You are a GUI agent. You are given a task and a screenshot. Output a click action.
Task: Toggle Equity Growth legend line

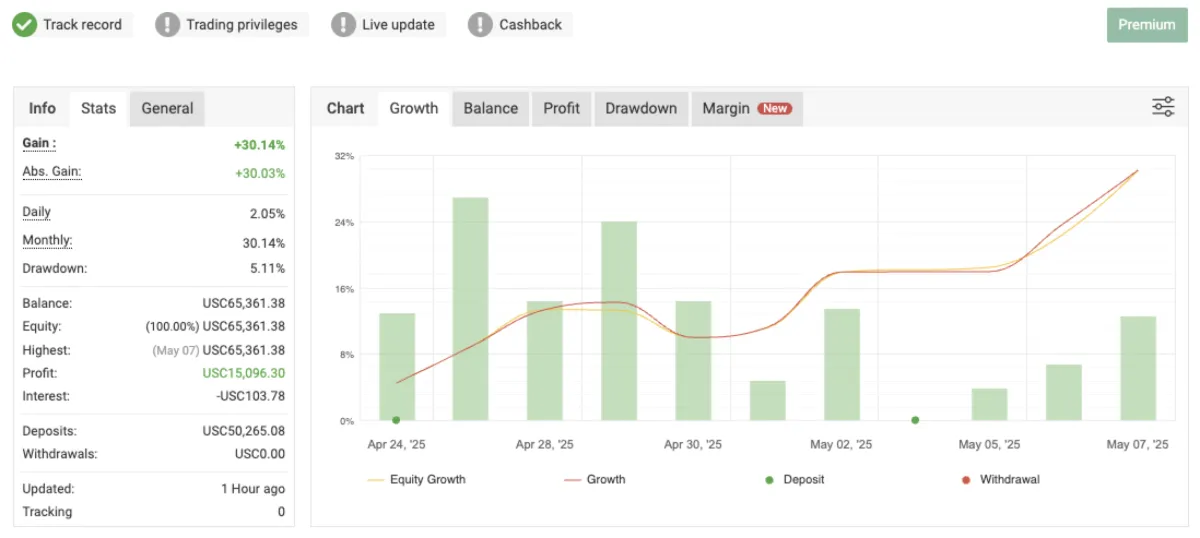[x=417, y=480]
